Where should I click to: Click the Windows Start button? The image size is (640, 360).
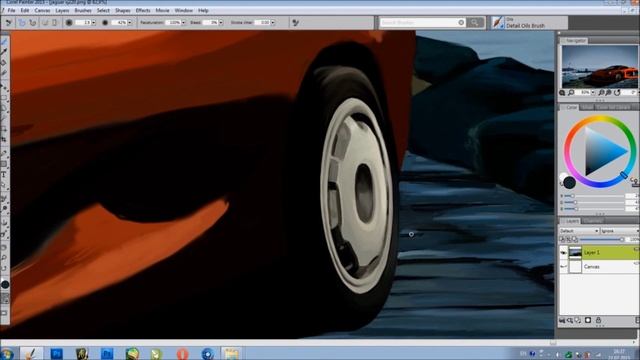[x=7, y=353]
